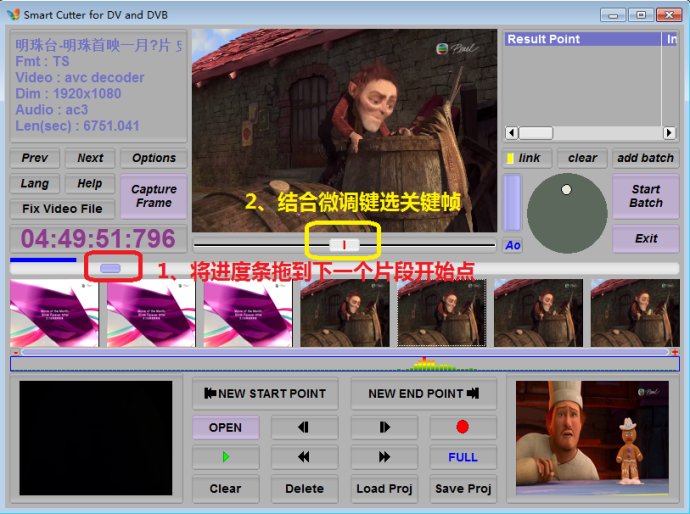Image resolution: width=690 pixels, height=514 pixels.
Task: Click the Load Proj button
Action: point(384,488)
